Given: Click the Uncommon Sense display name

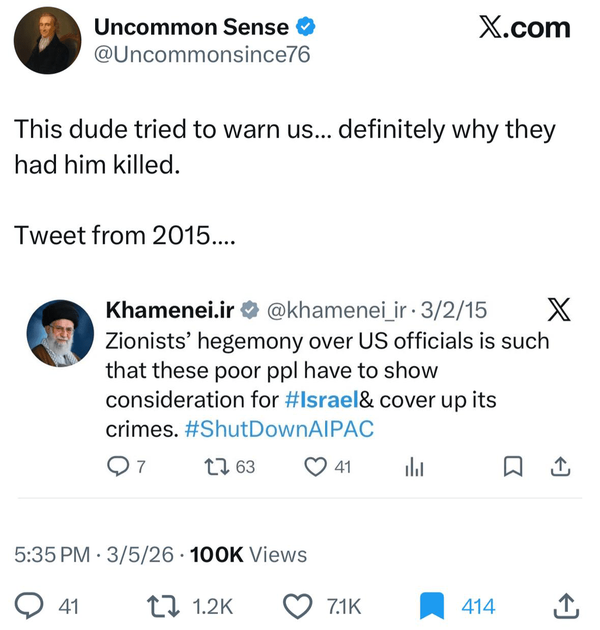Looking at the screenshot, I should tap(190, 27).
